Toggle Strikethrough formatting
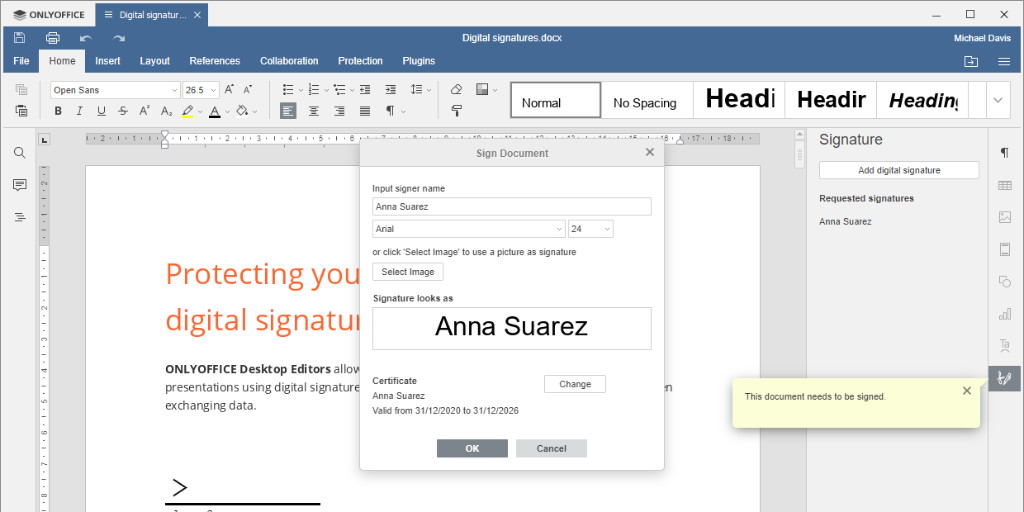 (123, 111)
